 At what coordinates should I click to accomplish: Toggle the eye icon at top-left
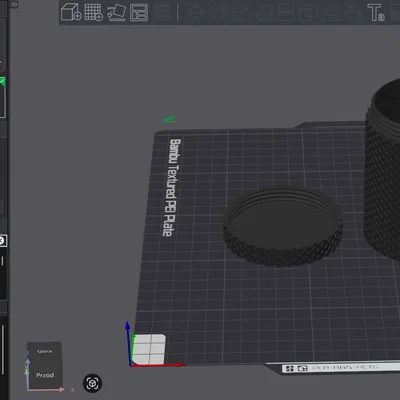(x=14, y=5)
